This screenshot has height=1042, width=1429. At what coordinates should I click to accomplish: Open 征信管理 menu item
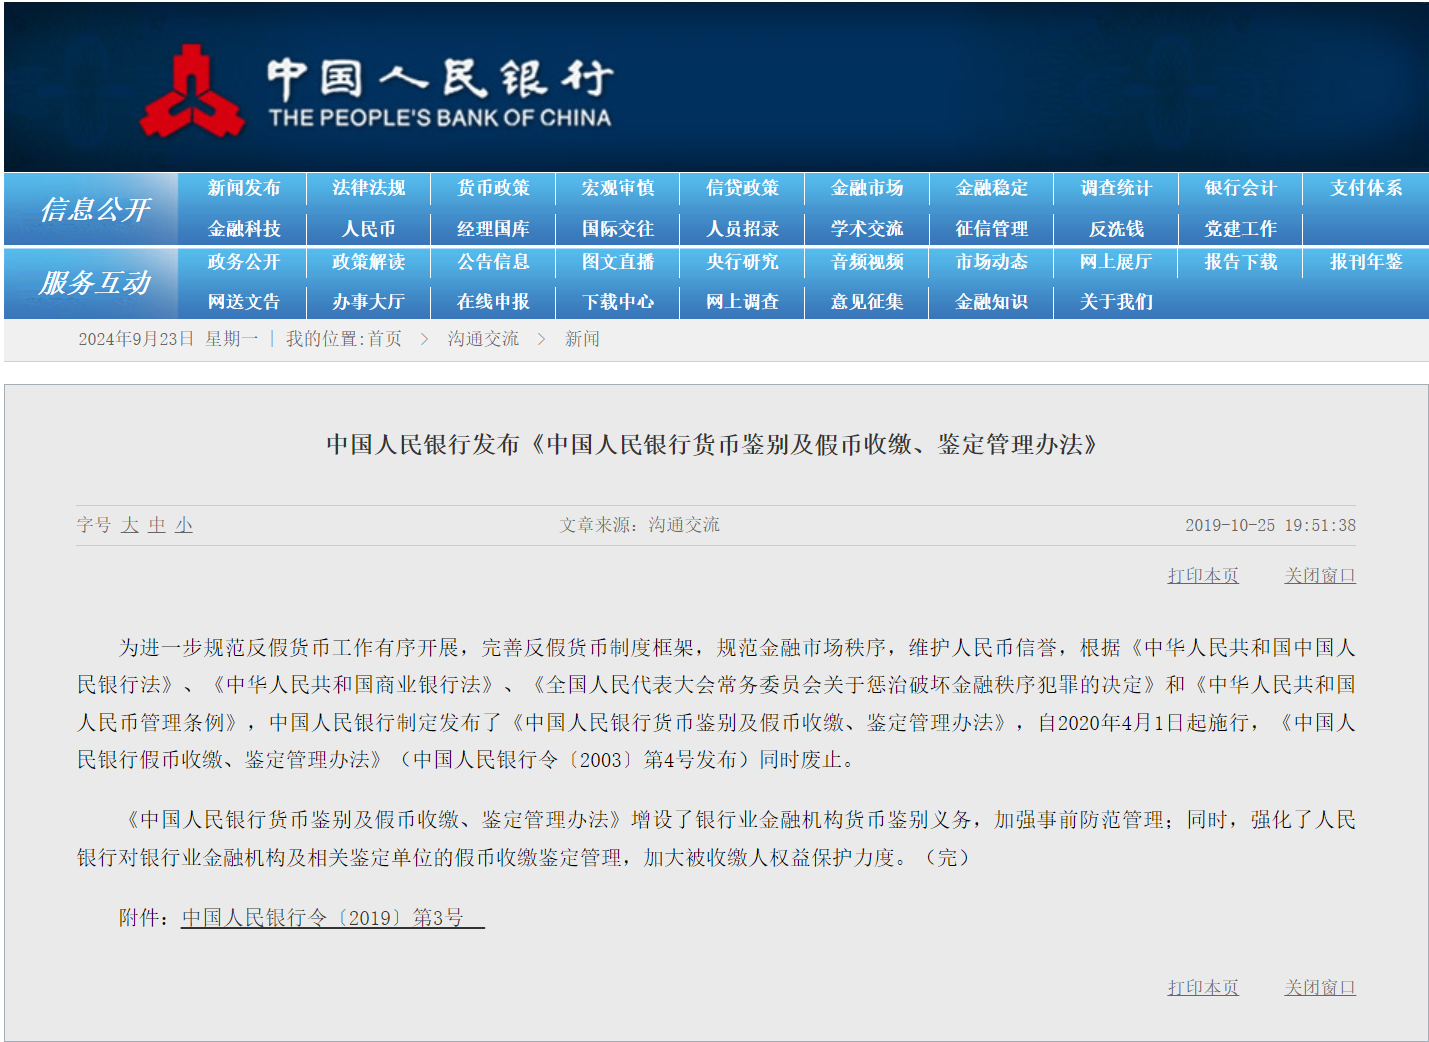point(992,229)
